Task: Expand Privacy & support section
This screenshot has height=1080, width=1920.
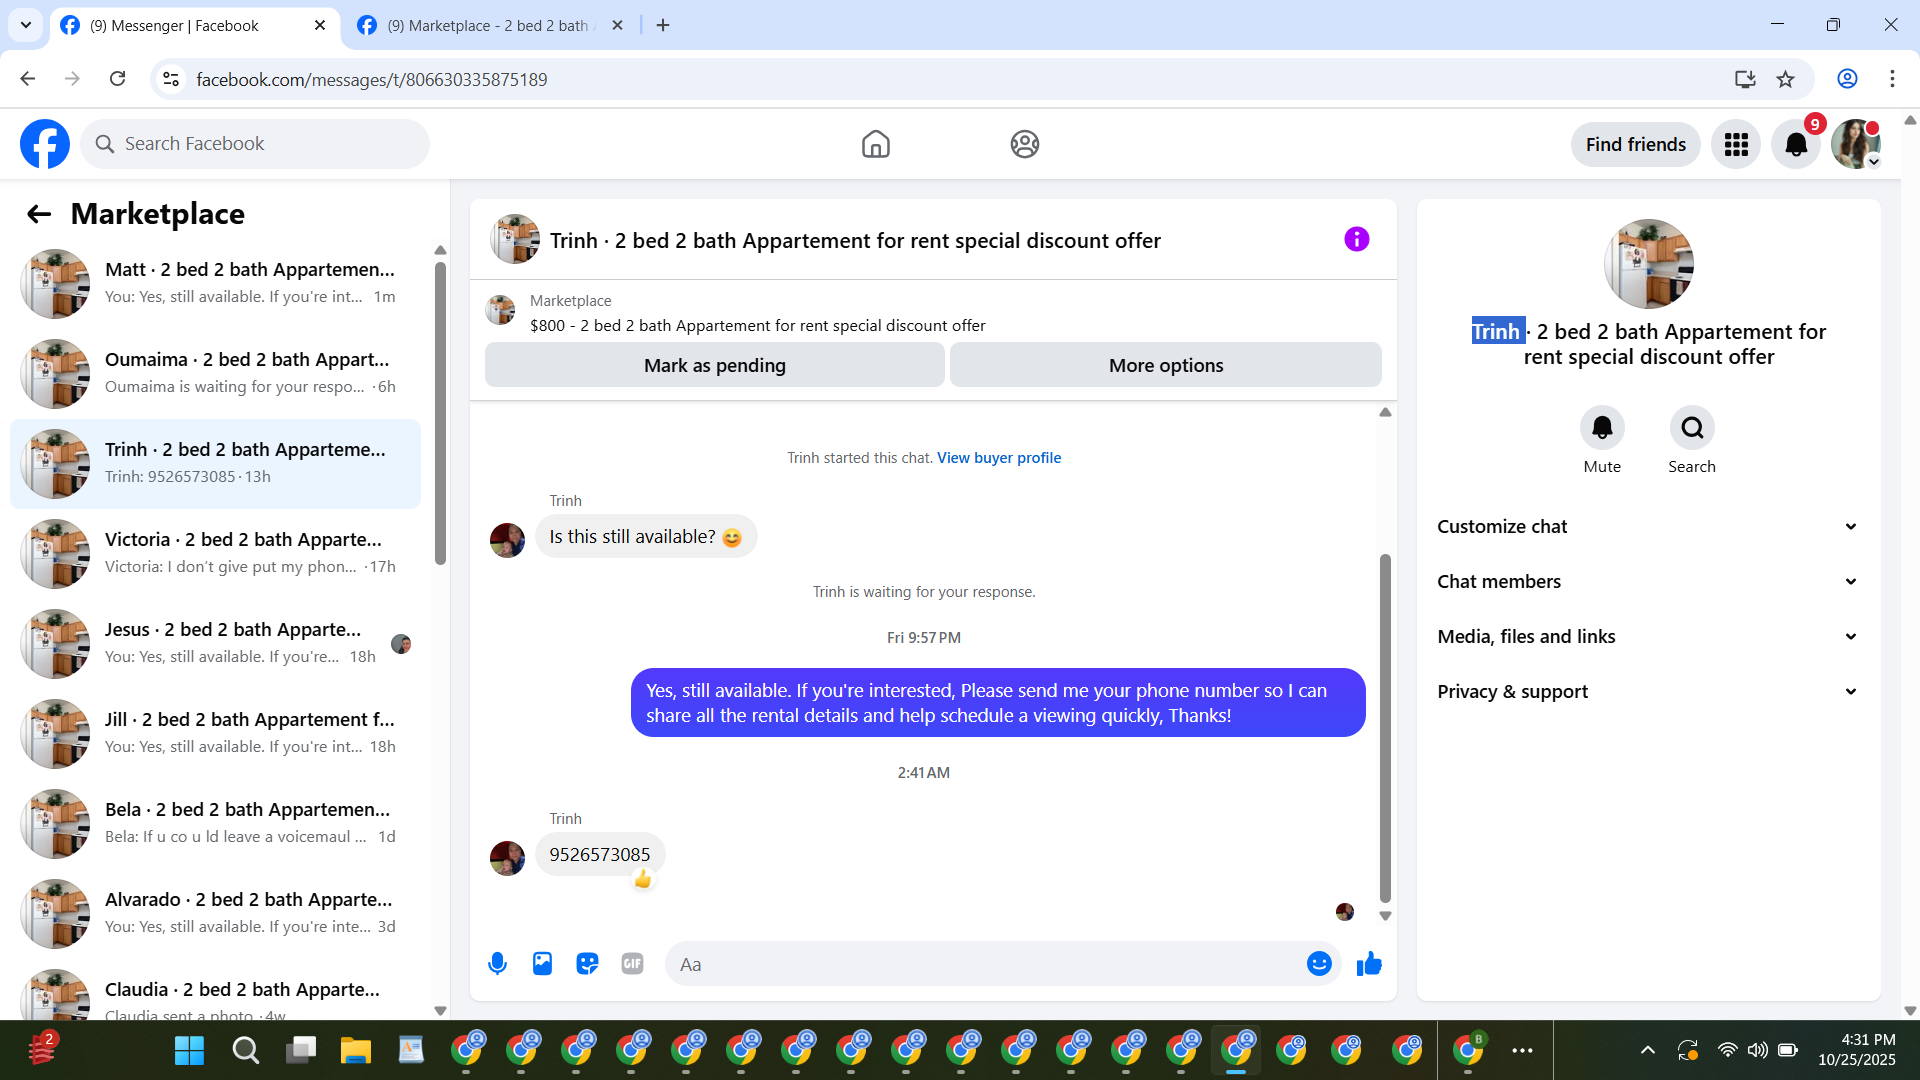Action: point(1648,692)
